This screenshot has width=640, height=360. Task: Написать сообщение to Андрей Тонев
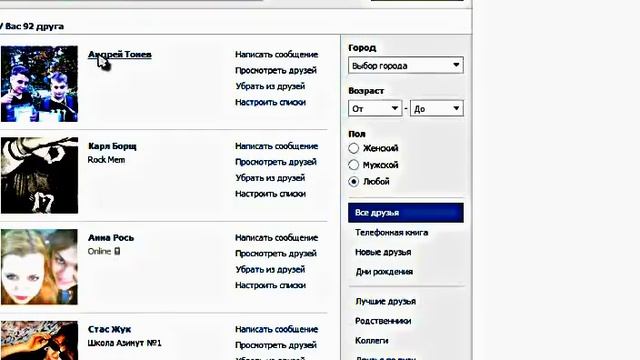point(276,54)
